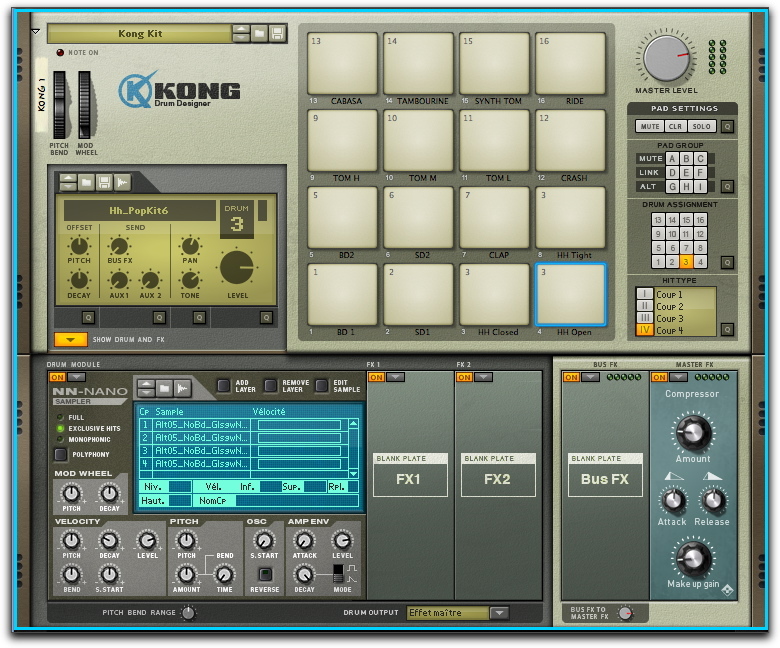Viewport: 780px width, 648px height.
Task: Click the Pitch Bend wheel
Action: [x=59, y=105]
